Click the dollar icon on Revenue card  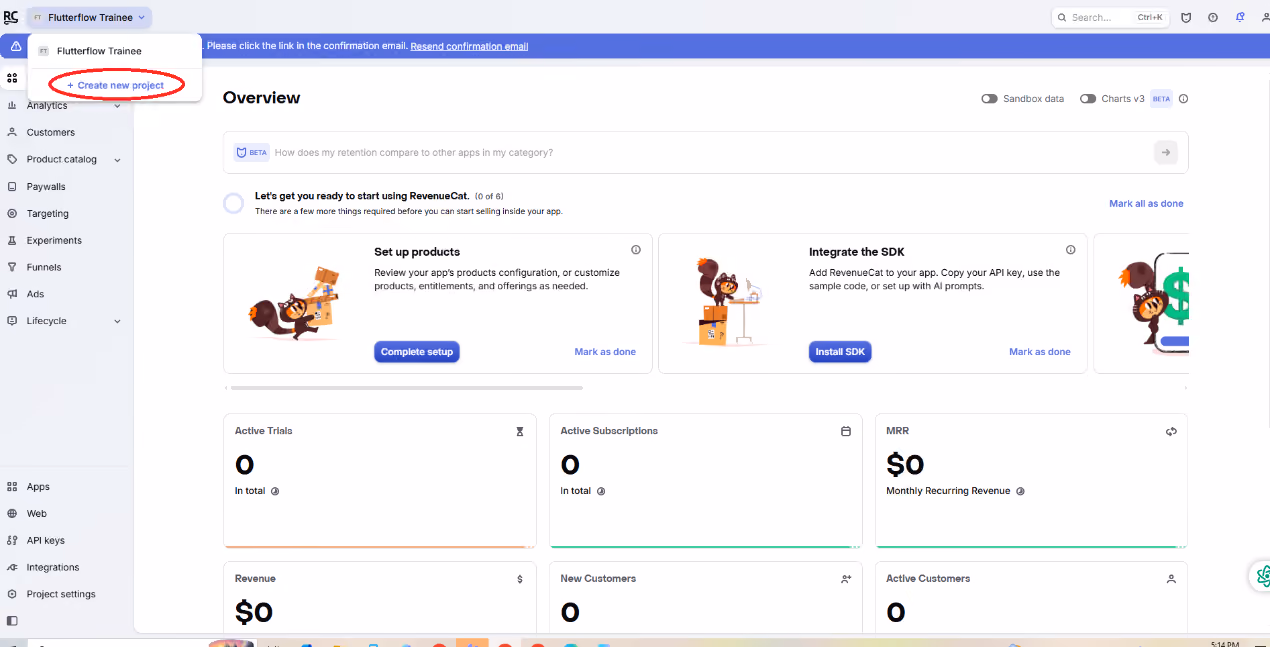tap(520, 579)
